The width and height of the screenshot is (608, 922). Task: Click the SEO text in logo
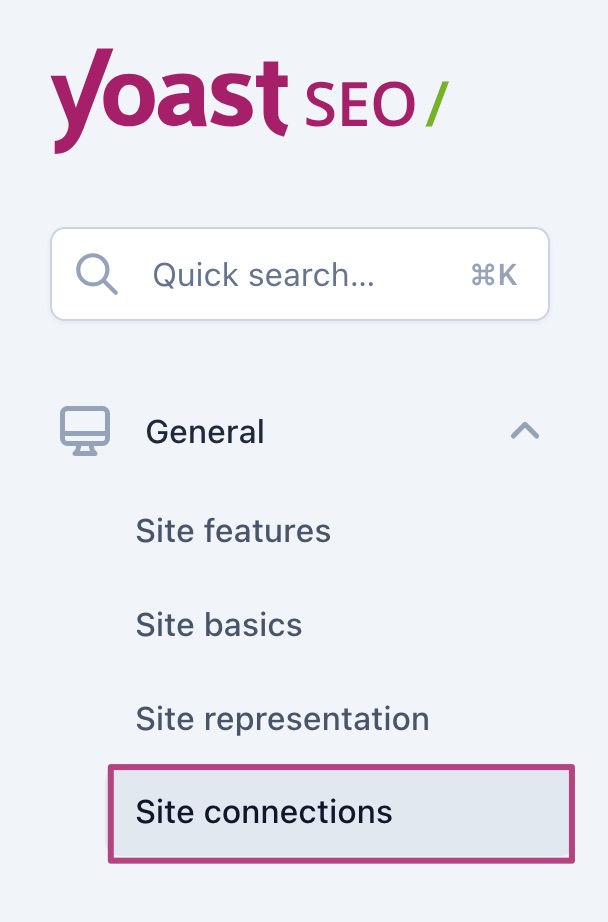coord(358,104)
